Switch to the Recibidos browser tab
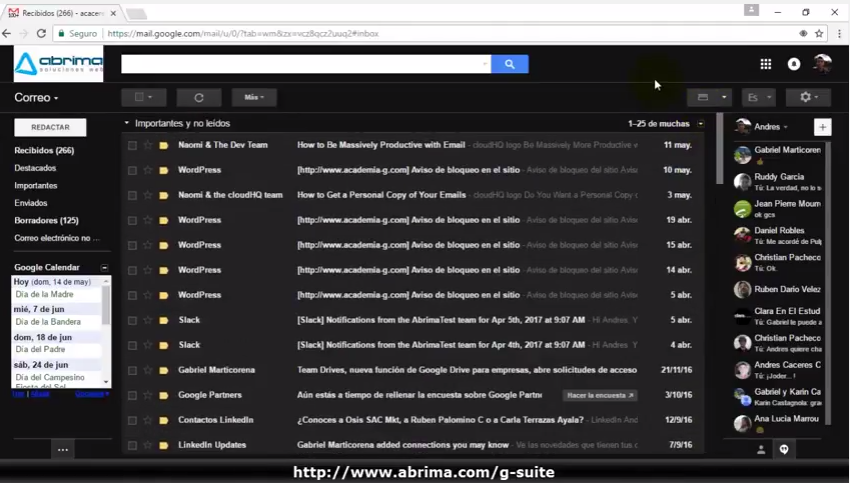Viewport: 850px width, 483px height. (x=63, y=13)
